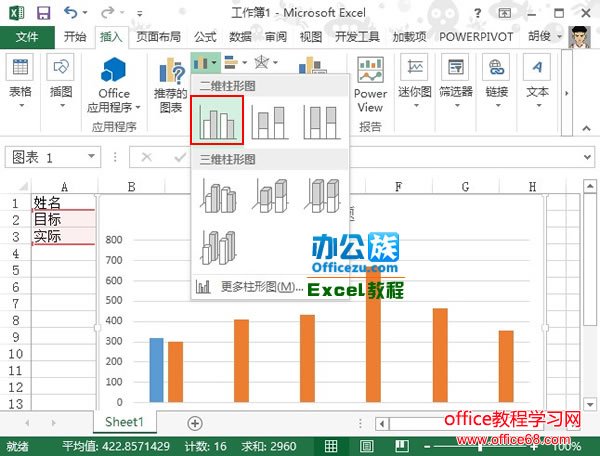
Task: Click the bar chart insert icon
Action: coord(231,62)
